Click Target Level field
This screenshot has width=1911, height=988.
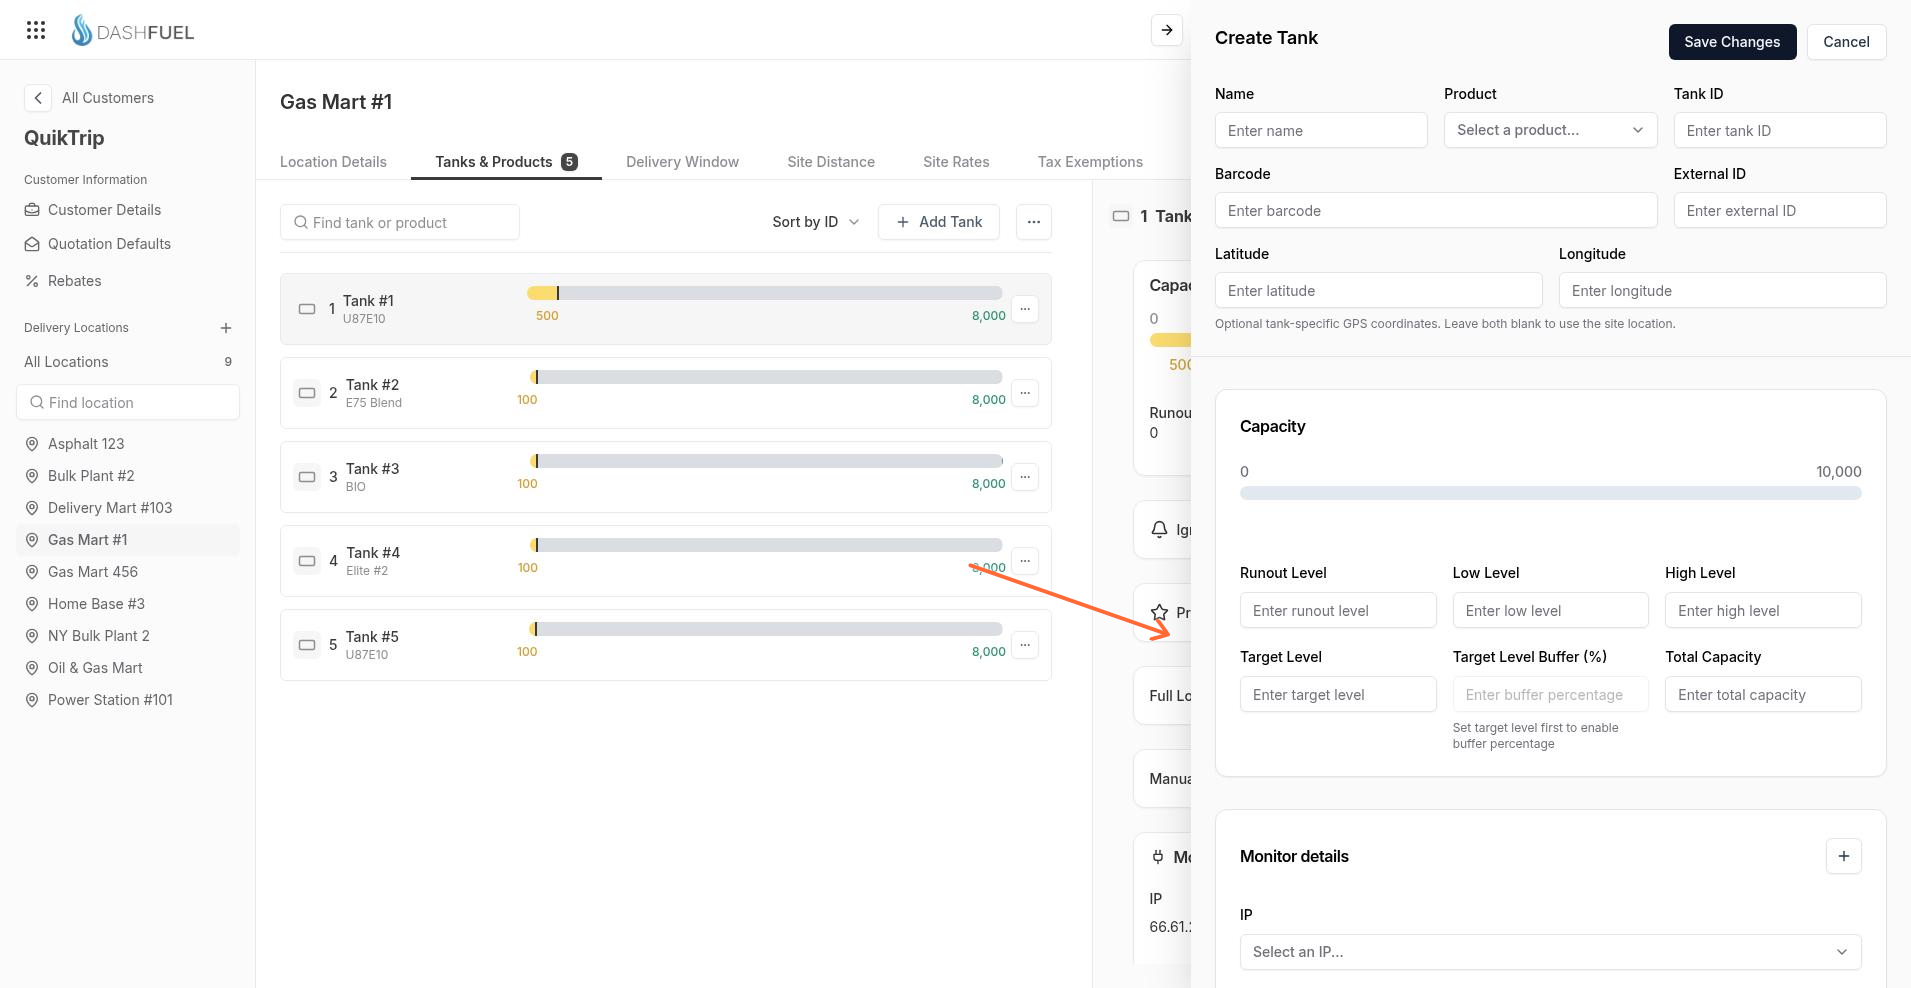[x=1338, y=694]
